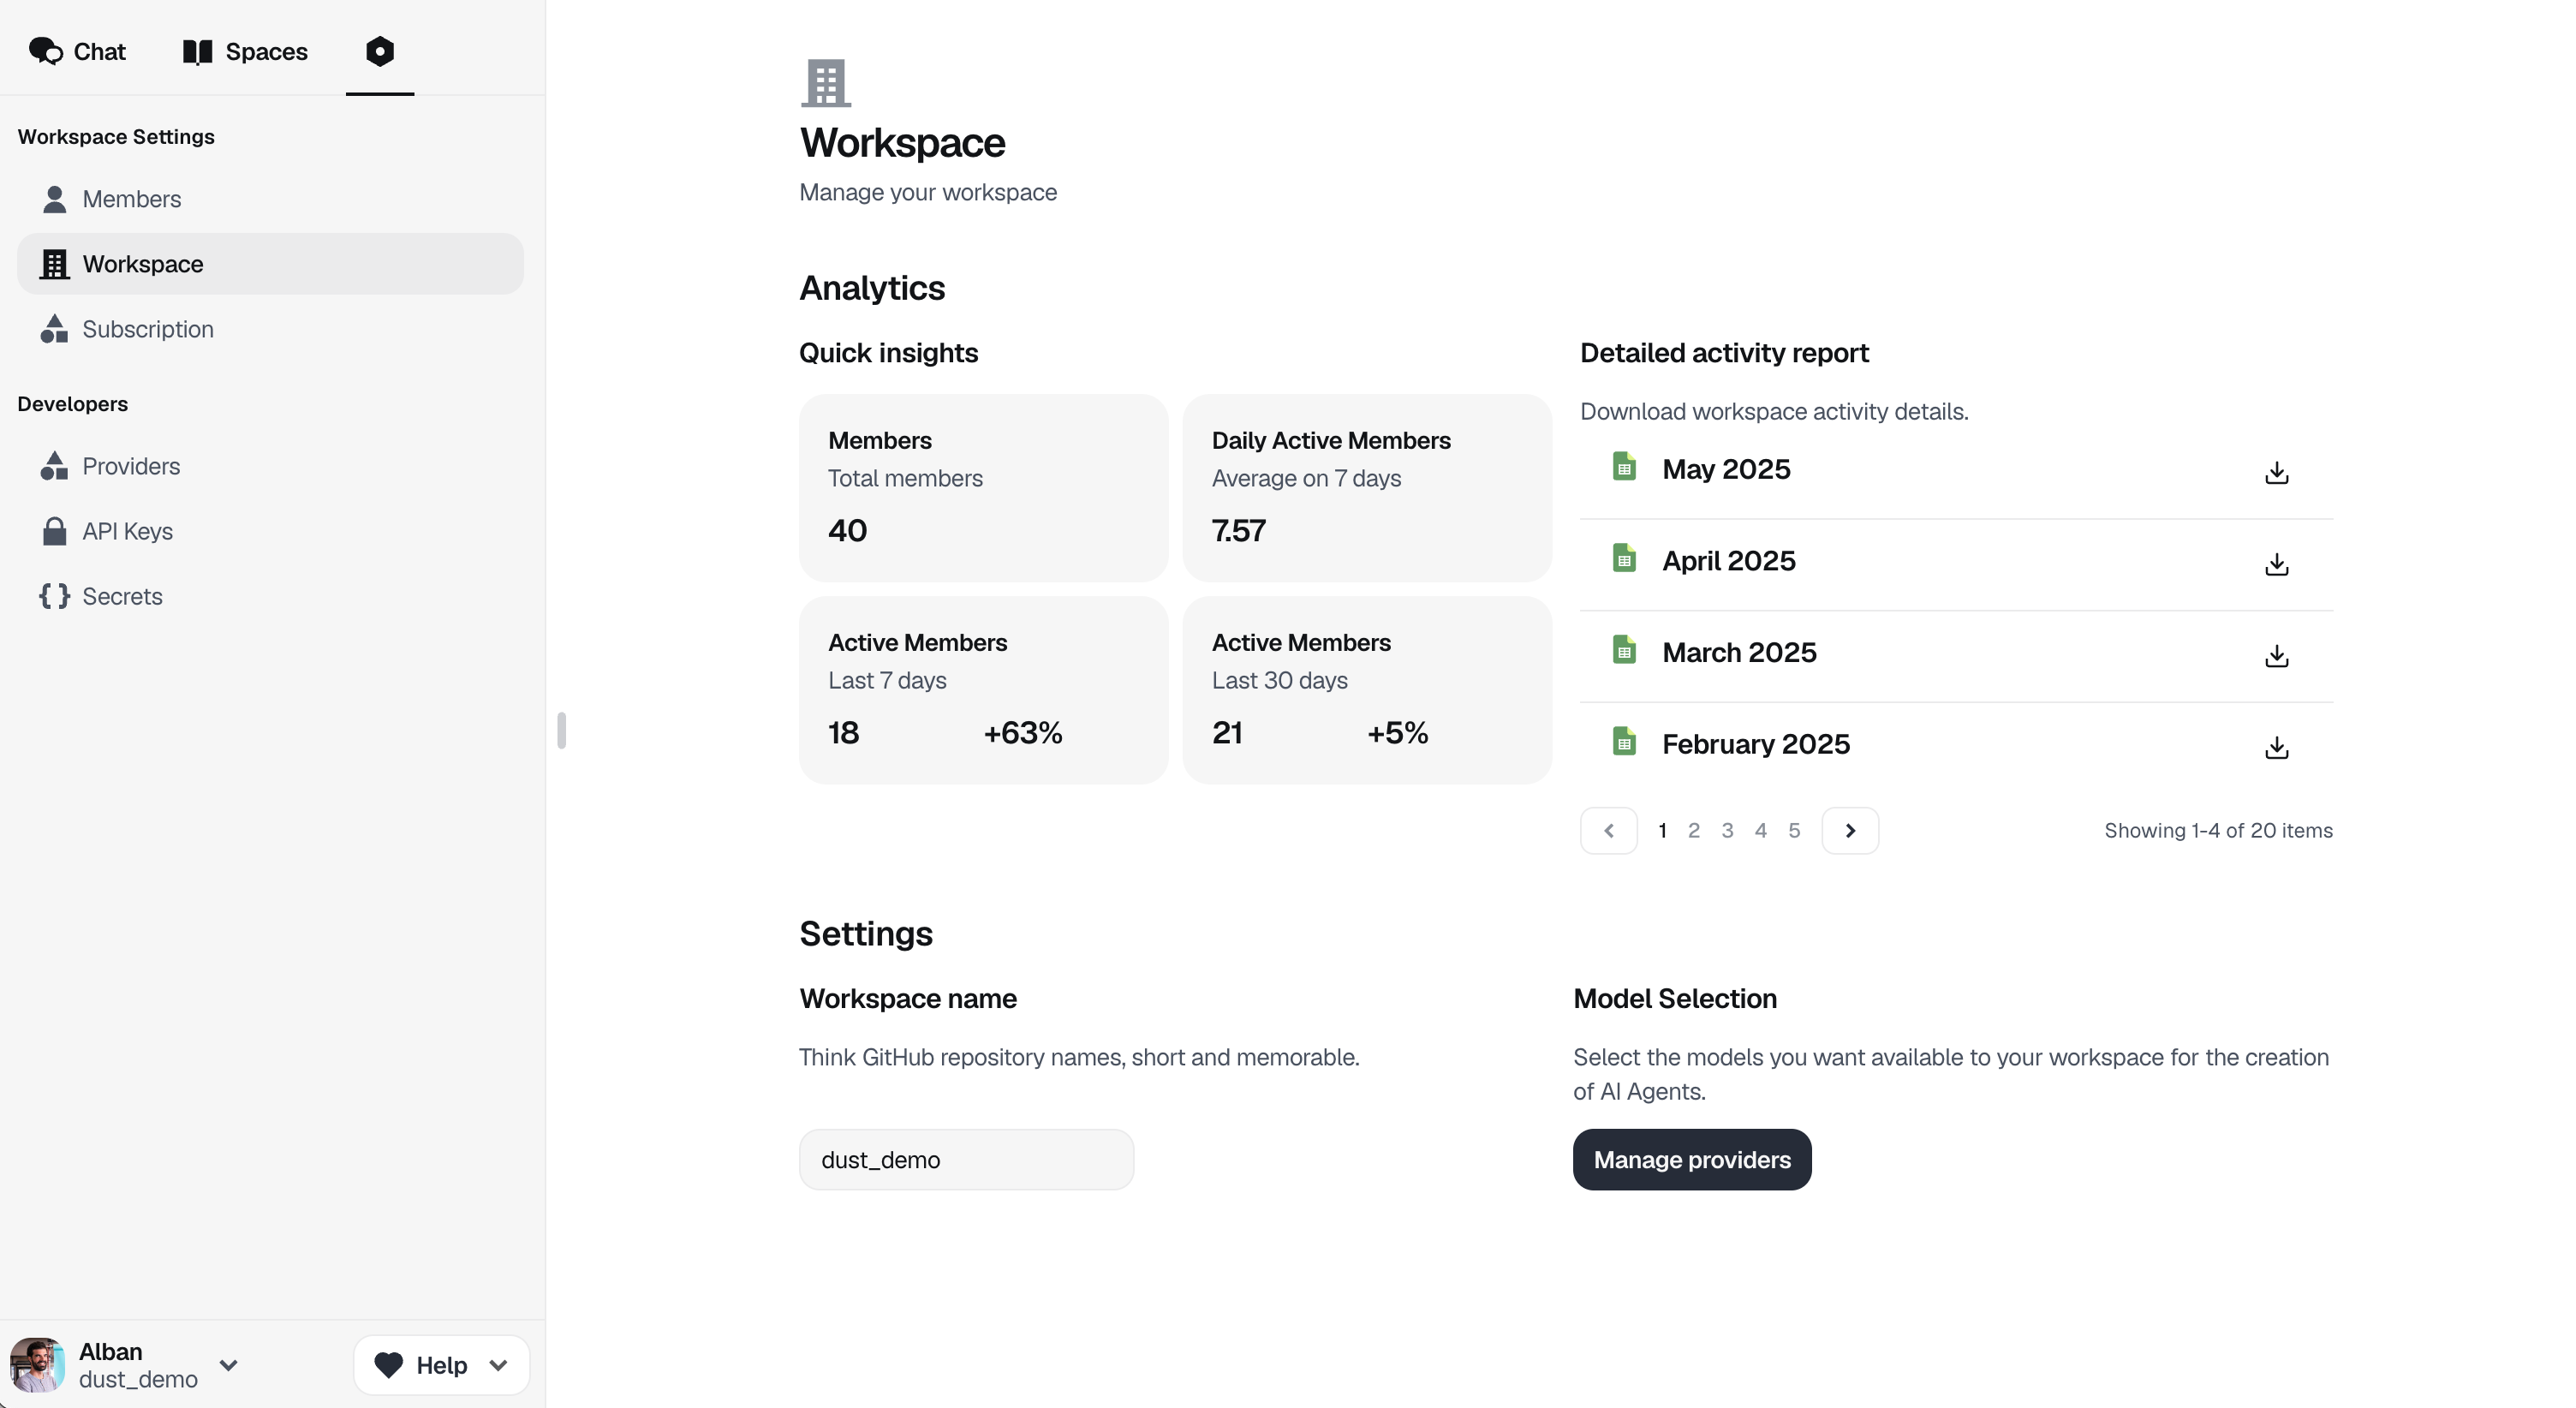This screenshot has height=1408, width=2576.
Task: Click the May 2025 report label
Action: pos(1726,469)
